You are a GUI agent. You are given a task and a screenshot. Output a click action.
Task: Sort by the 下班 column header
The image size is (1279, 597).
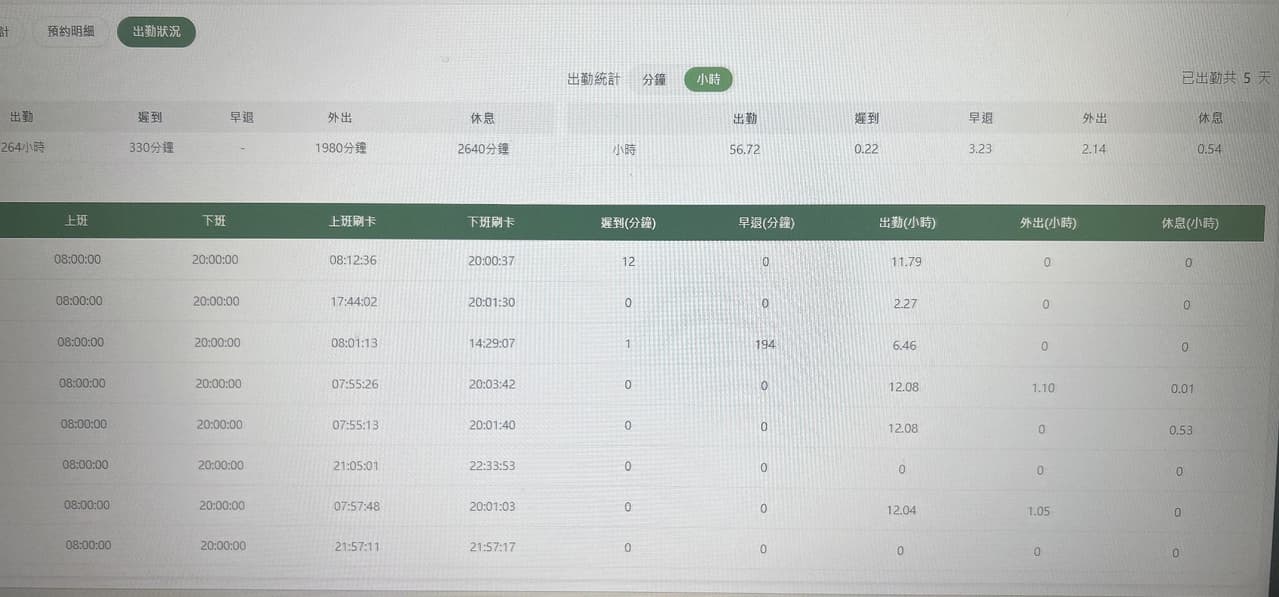pyautogui.click(x=214, y=220)
